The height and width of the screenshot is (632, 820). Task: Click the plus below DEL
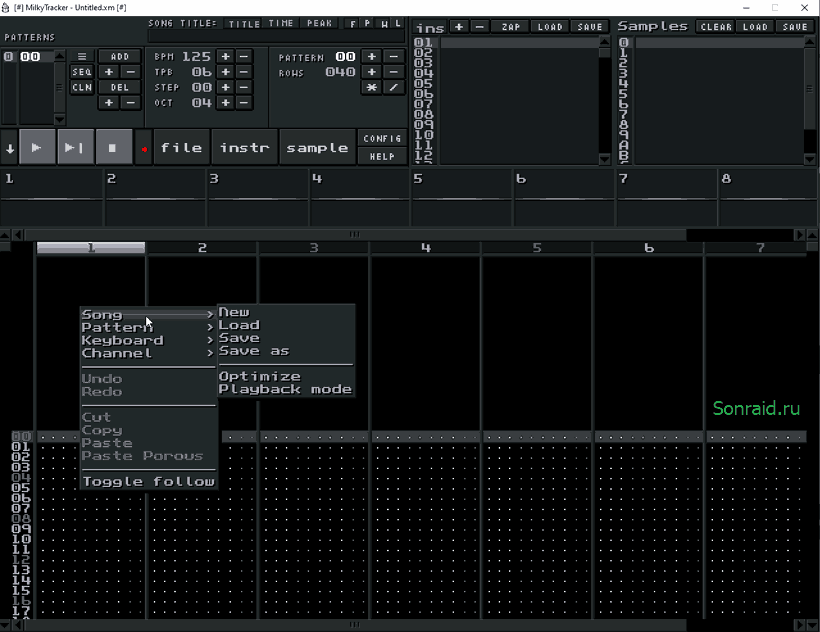[109, 102]
